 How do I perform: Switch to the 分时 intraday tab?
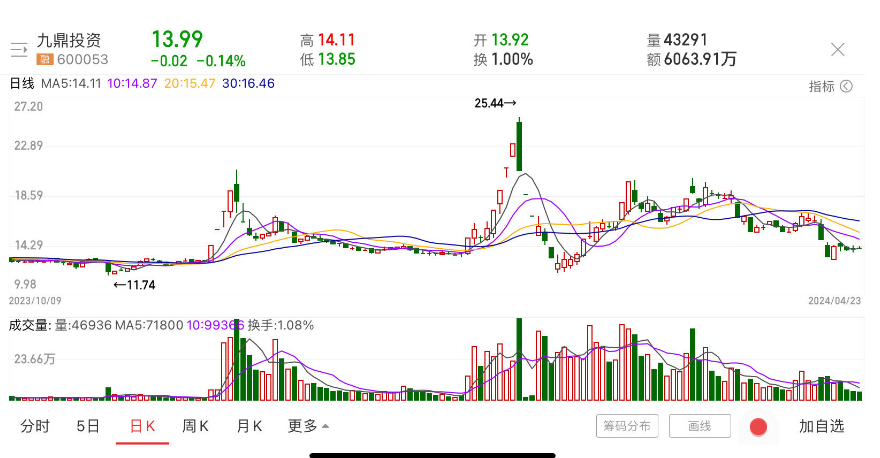[x=35, y=426]
